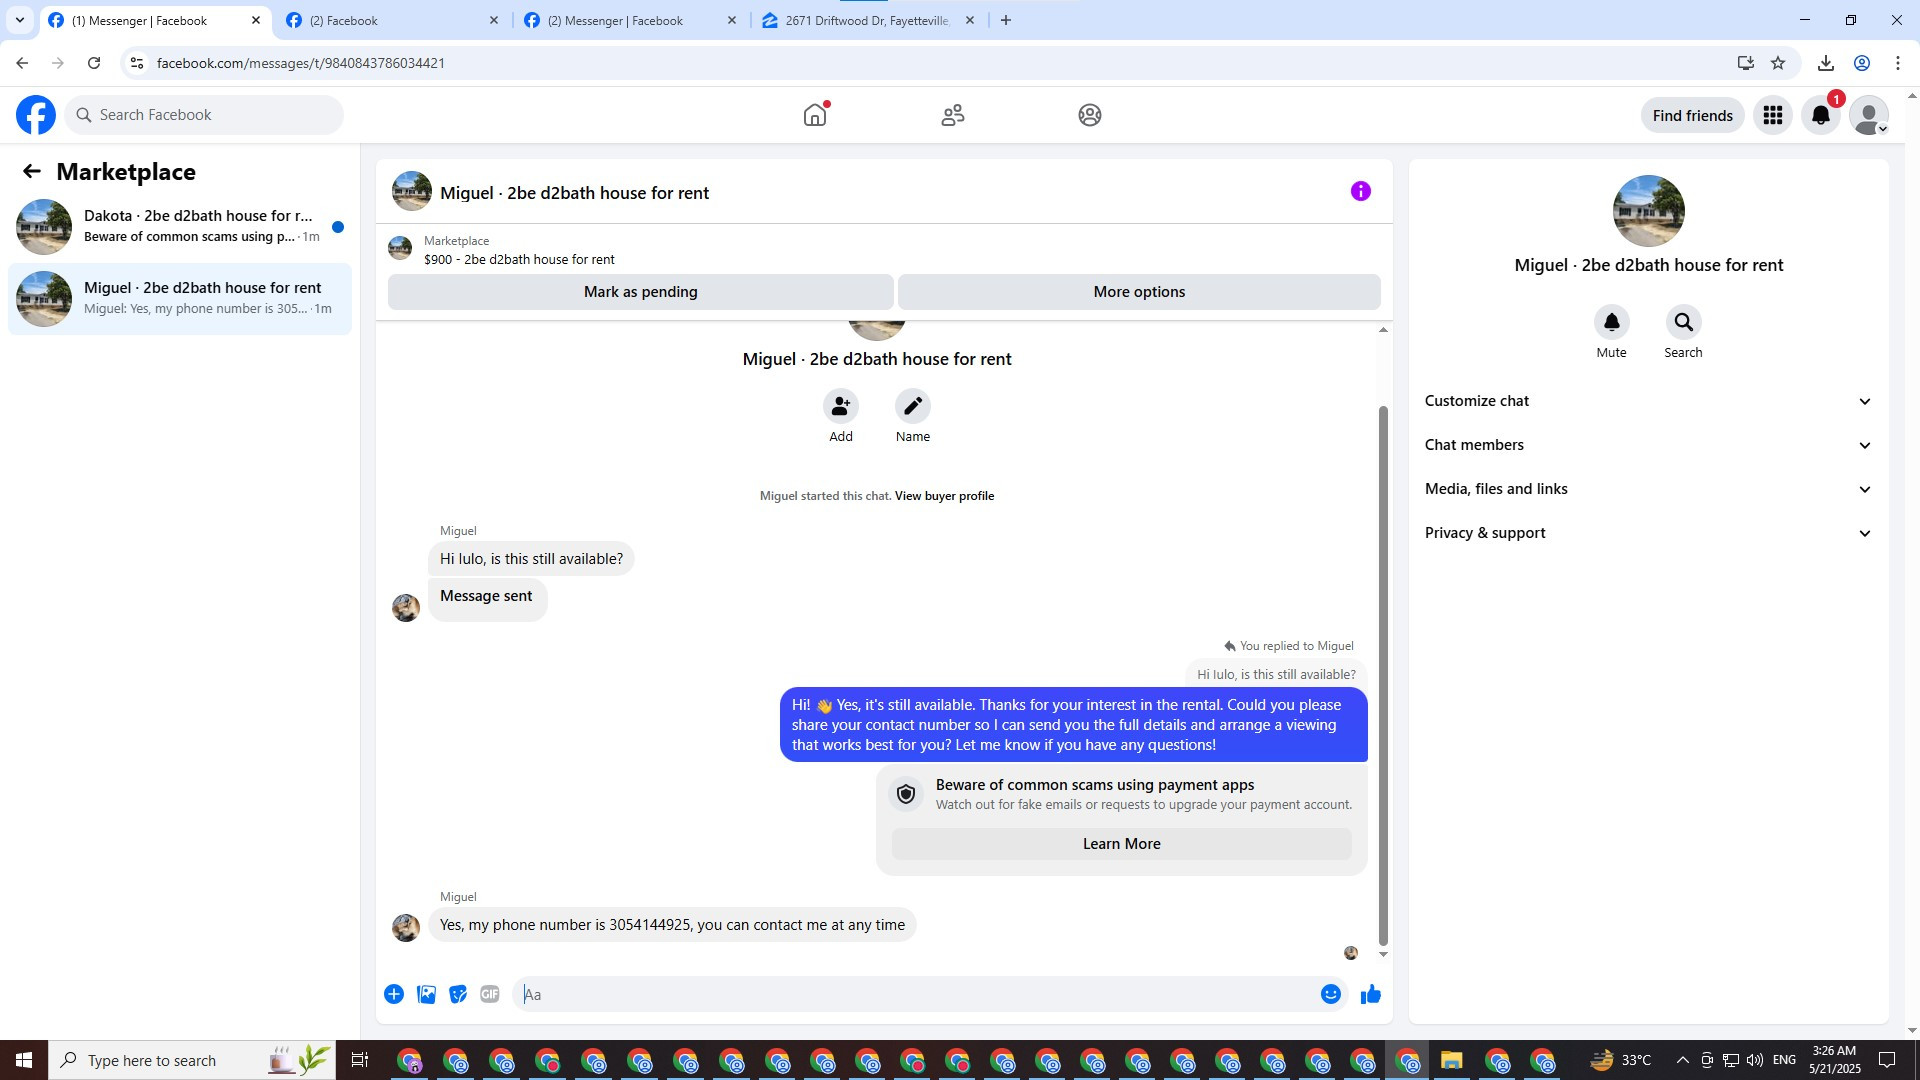1920x1080 pixels.
Task: Click Mark as pending button
Action: (x=641, y=292)
